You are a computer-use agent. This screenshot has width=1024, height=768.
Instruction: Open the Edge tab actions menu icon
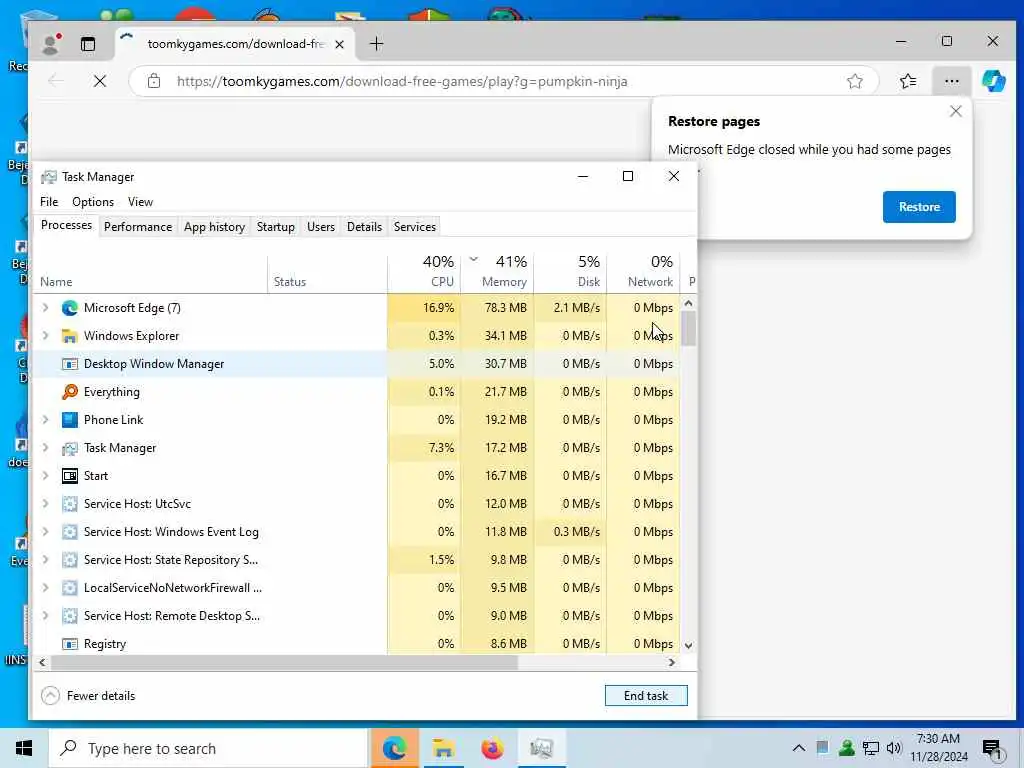click(88, 44)
